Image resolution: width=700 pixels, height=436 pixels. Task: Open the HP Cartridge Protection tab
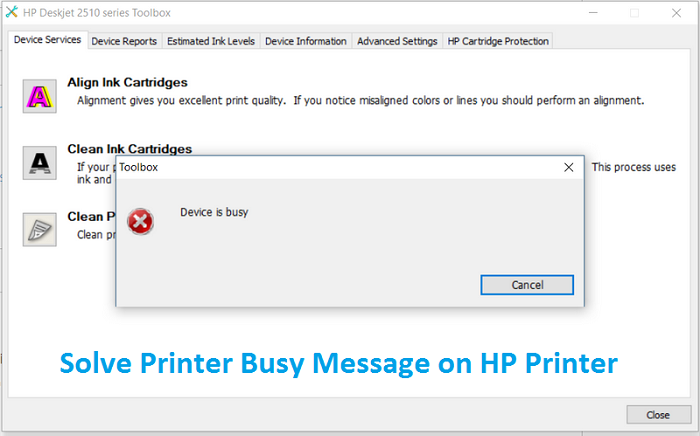498,41
